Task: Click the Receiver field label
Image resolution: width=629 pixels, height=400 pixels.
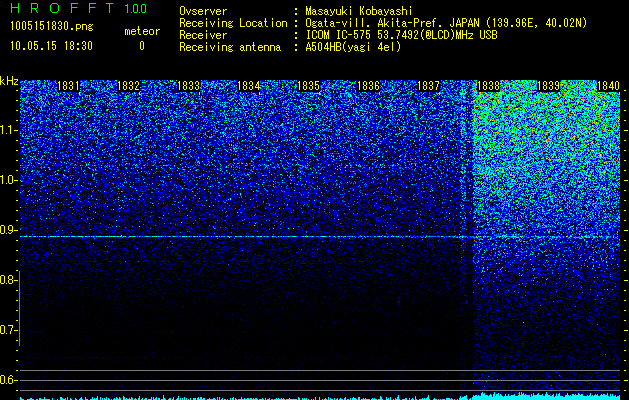Action: 203,35
